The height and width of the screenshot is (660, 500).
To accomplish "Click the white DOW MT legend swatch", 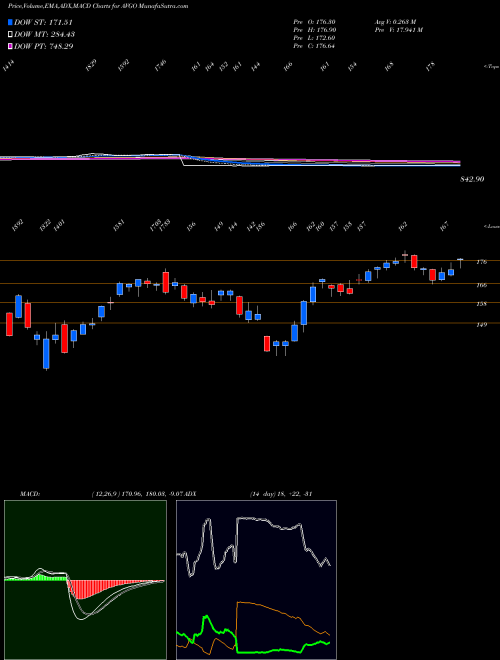I will 10,35.
